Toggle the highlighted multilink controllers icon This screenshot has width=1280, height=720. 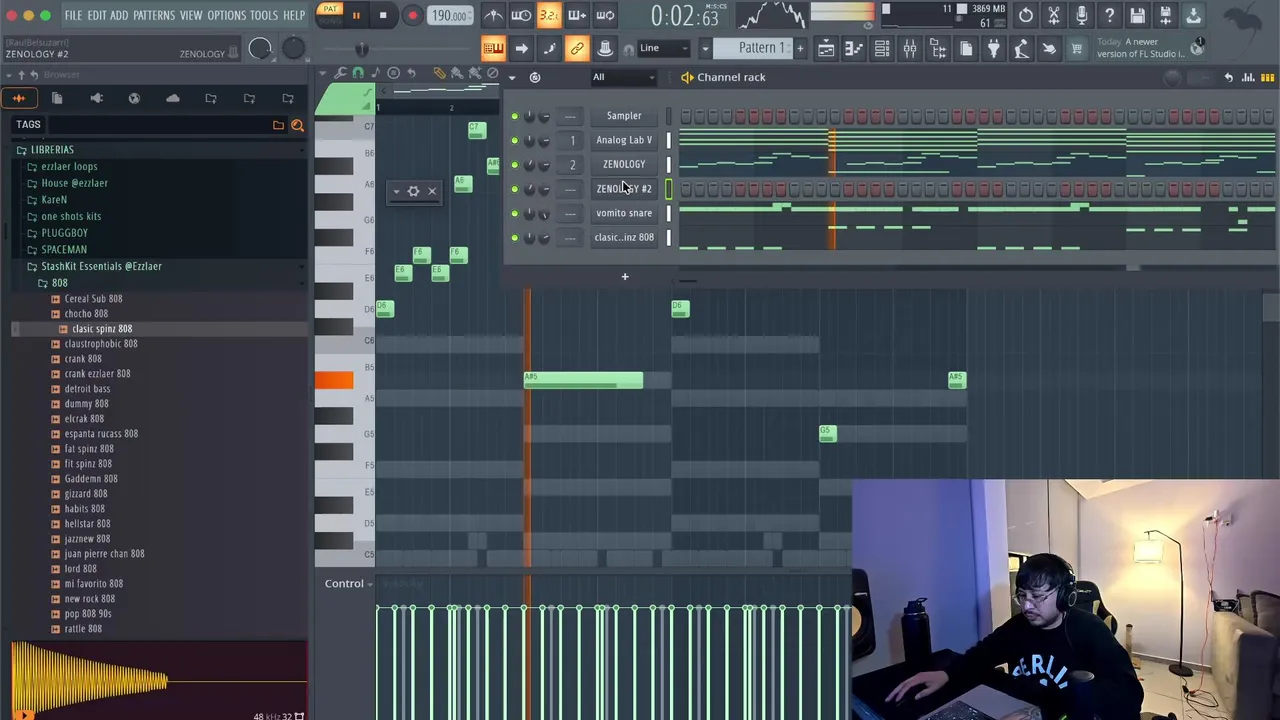point(577,48)
